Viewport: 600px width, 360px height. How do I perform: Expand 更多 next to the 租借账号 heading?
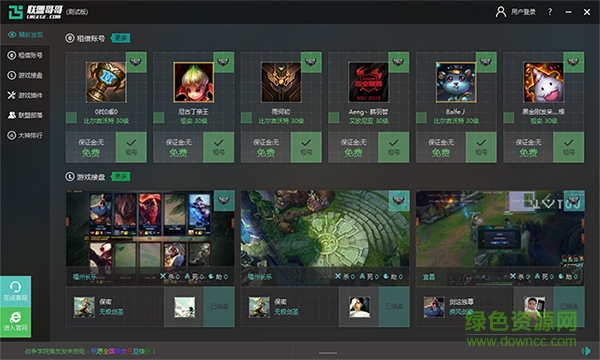point(121,38)
